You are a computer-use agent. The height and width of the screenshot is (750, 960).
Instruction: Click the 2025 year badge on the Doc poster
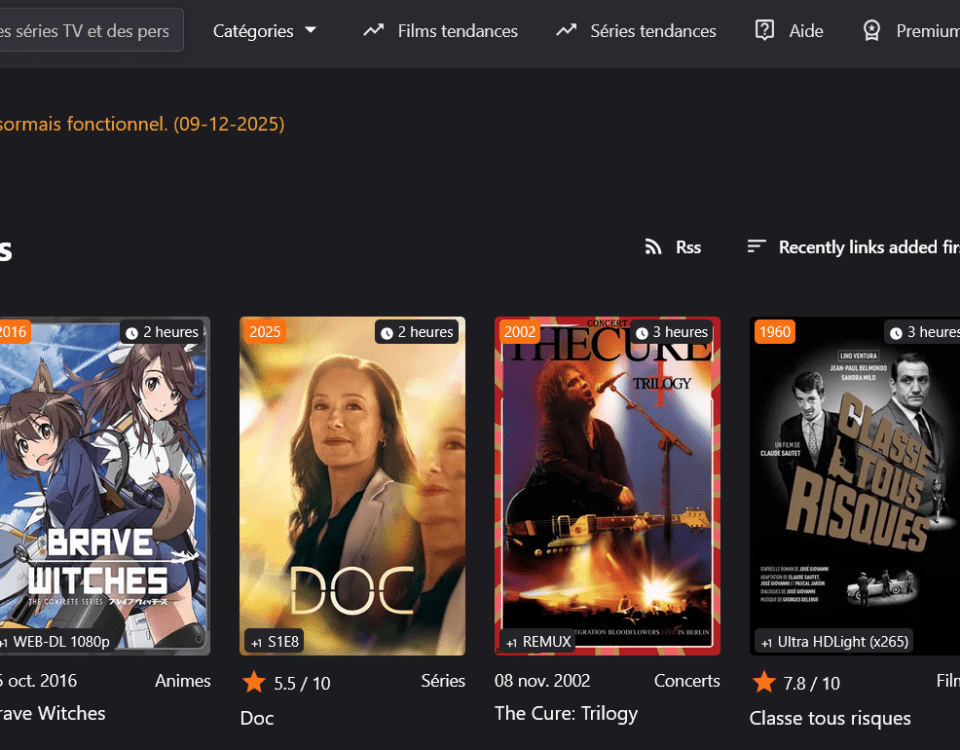264,330
